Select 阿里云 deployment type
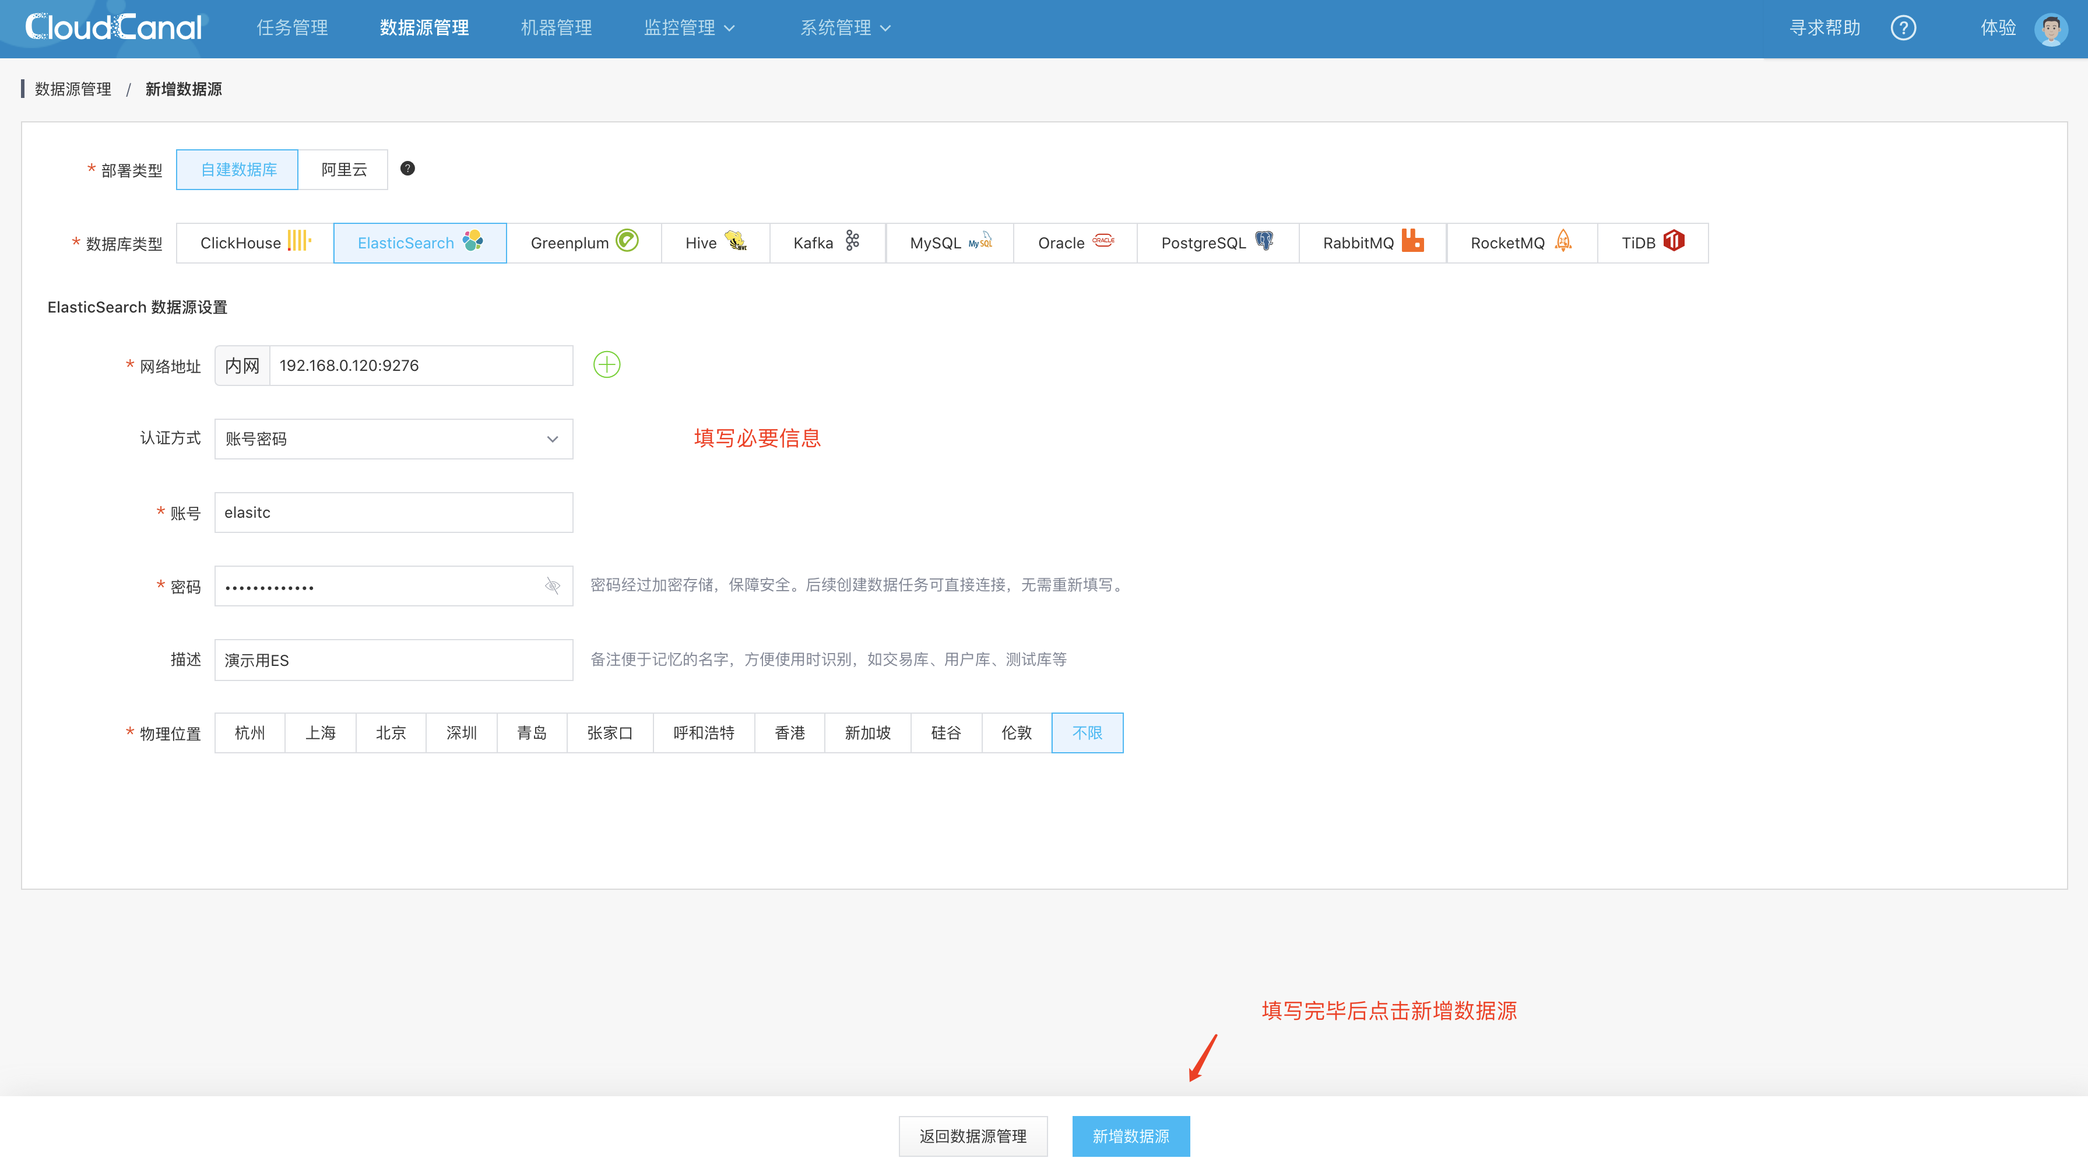 [x=343, y=170]
